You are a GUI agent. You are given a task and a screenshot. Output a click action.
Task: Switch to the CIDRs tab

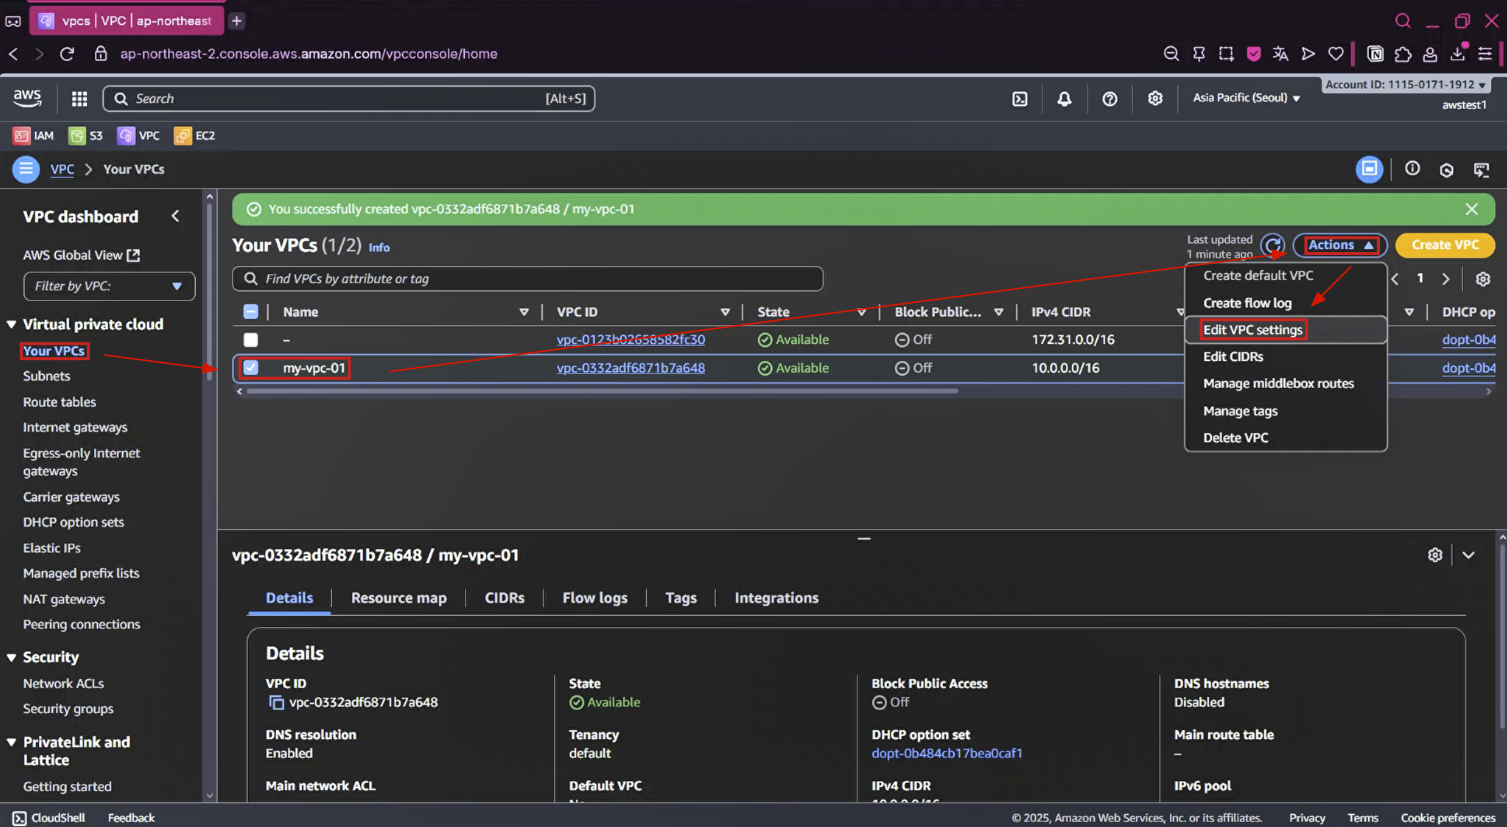[x=505, y=598]
